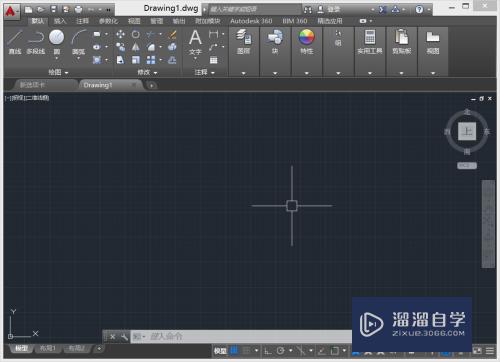The image size is (500, 362).
Task: Click the Plot printer icon in quick access toolbar
Action: (78, 9)
